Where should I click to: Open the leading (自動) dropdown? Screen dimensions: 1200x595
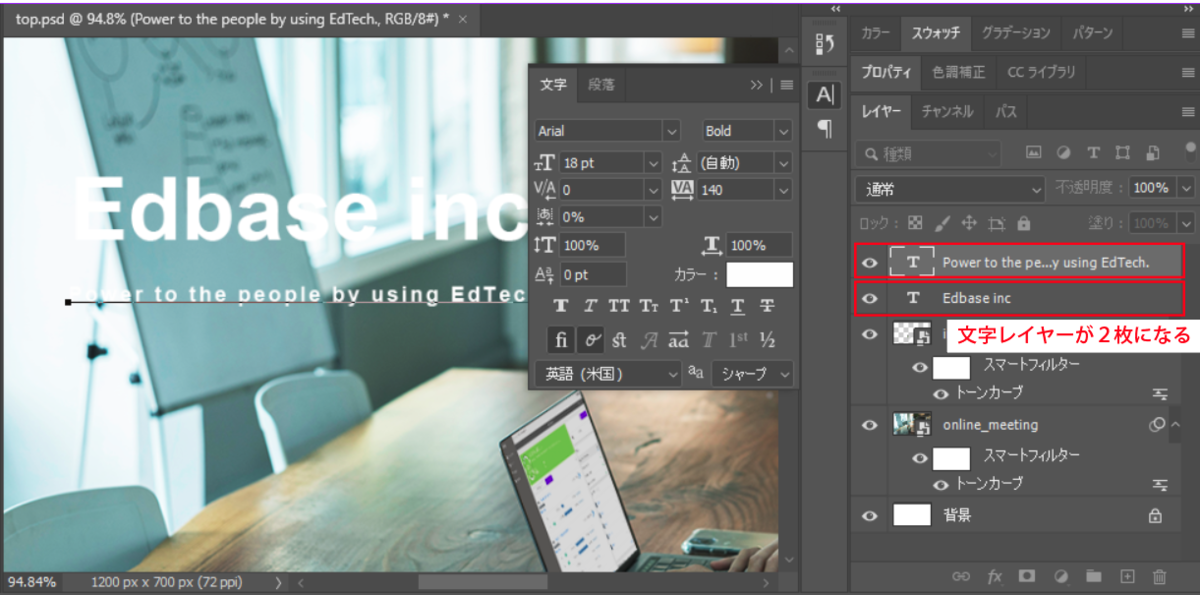point(784,162)
